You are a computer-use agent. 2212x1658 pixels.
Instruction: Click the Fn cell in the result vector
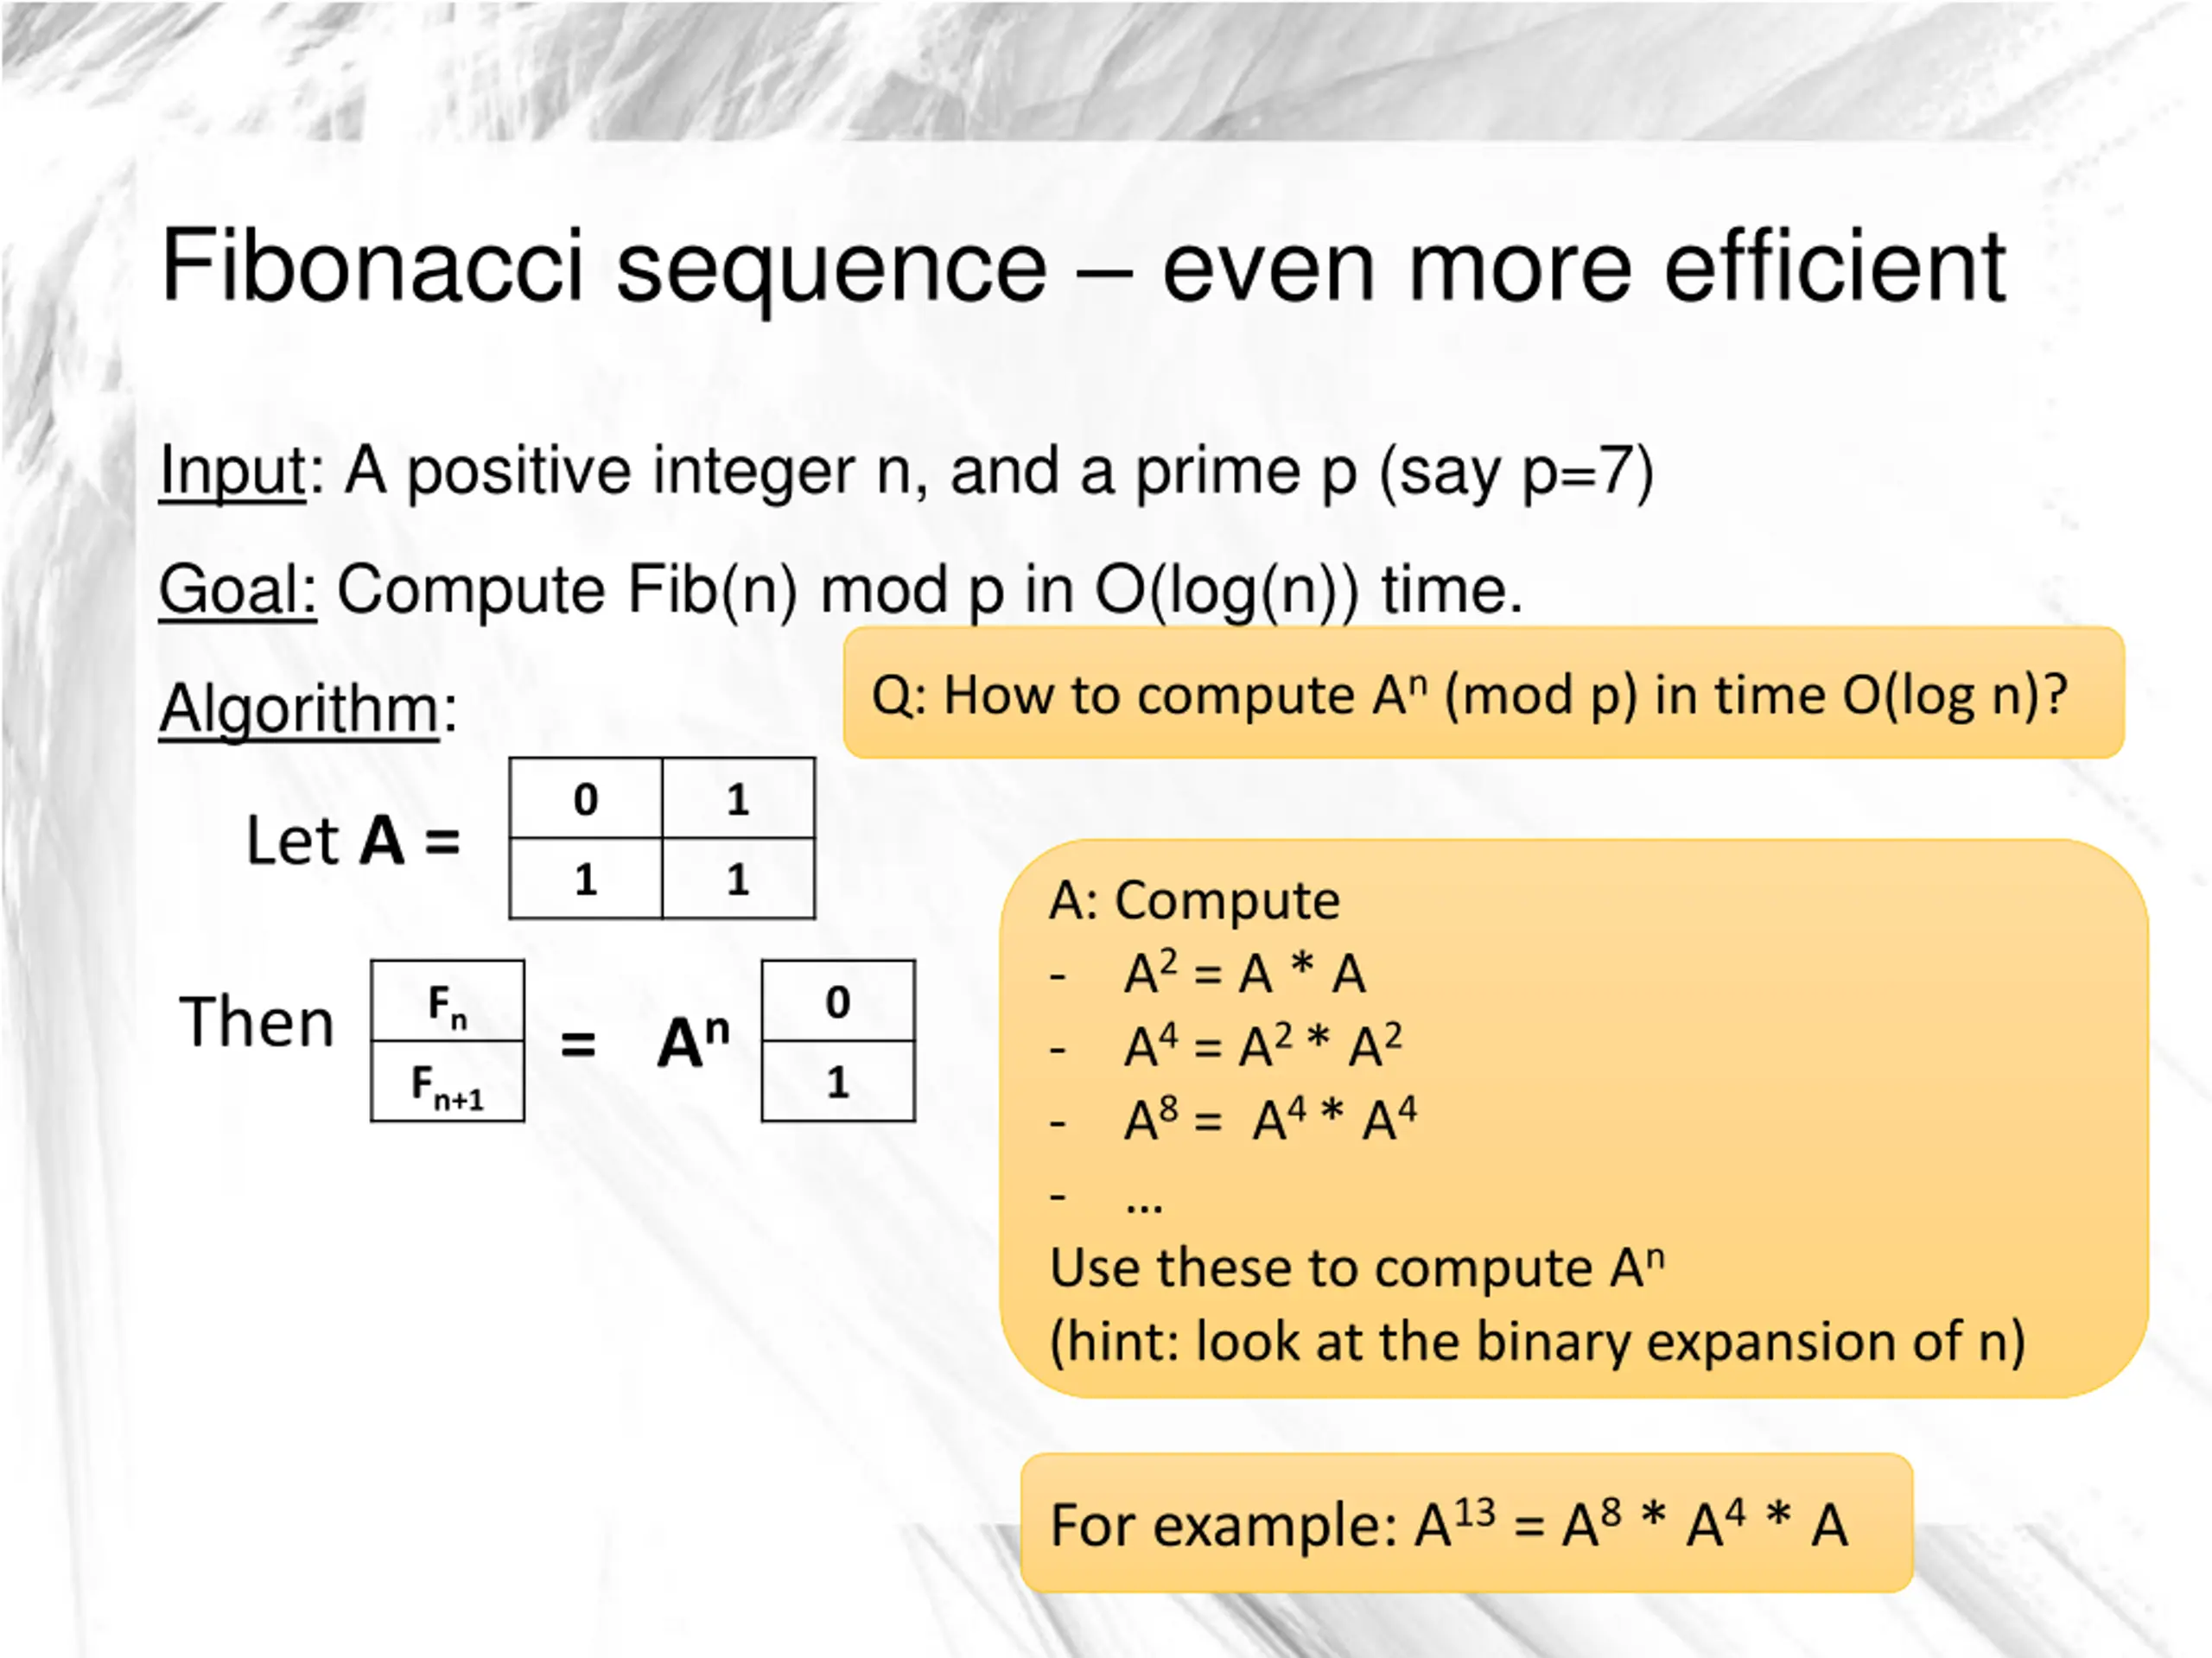(447, 1001)
